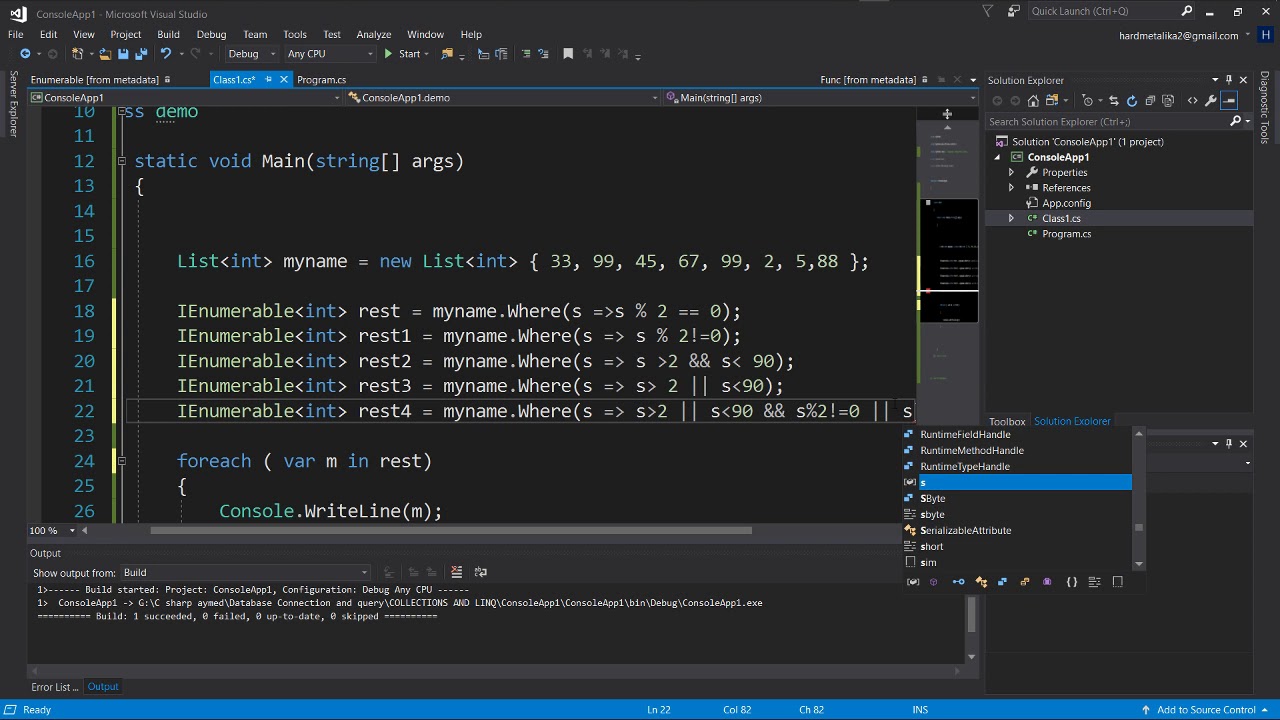The height and width of the screenshot is (720, 1280).
Task: Toggle the structures IntelliSense filter icon
Action: tap(1002, 582)
